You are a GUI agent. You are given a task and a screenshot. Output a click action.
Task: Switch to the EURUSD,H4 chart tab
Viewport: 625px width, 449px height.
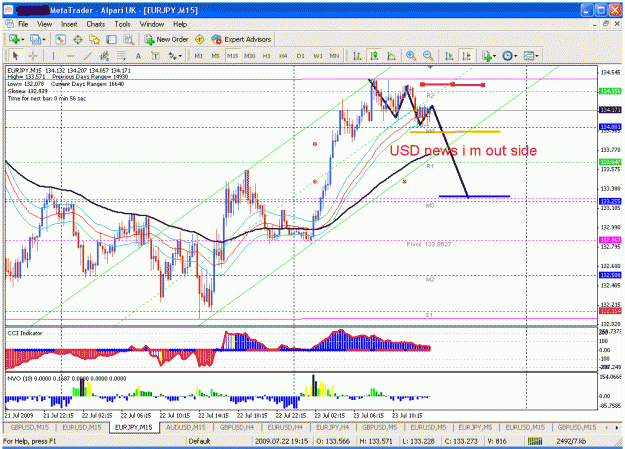point(285,427)
